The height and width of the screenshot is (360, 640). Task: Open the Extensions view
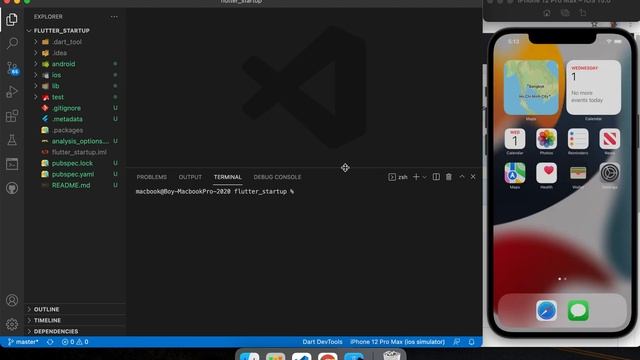[12, 116]
